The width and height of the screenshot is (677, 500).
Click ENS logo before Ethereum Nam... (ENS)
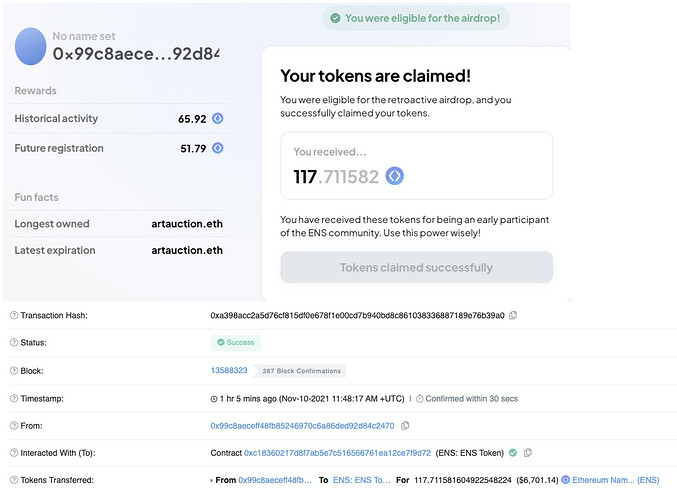pos(566,480)
